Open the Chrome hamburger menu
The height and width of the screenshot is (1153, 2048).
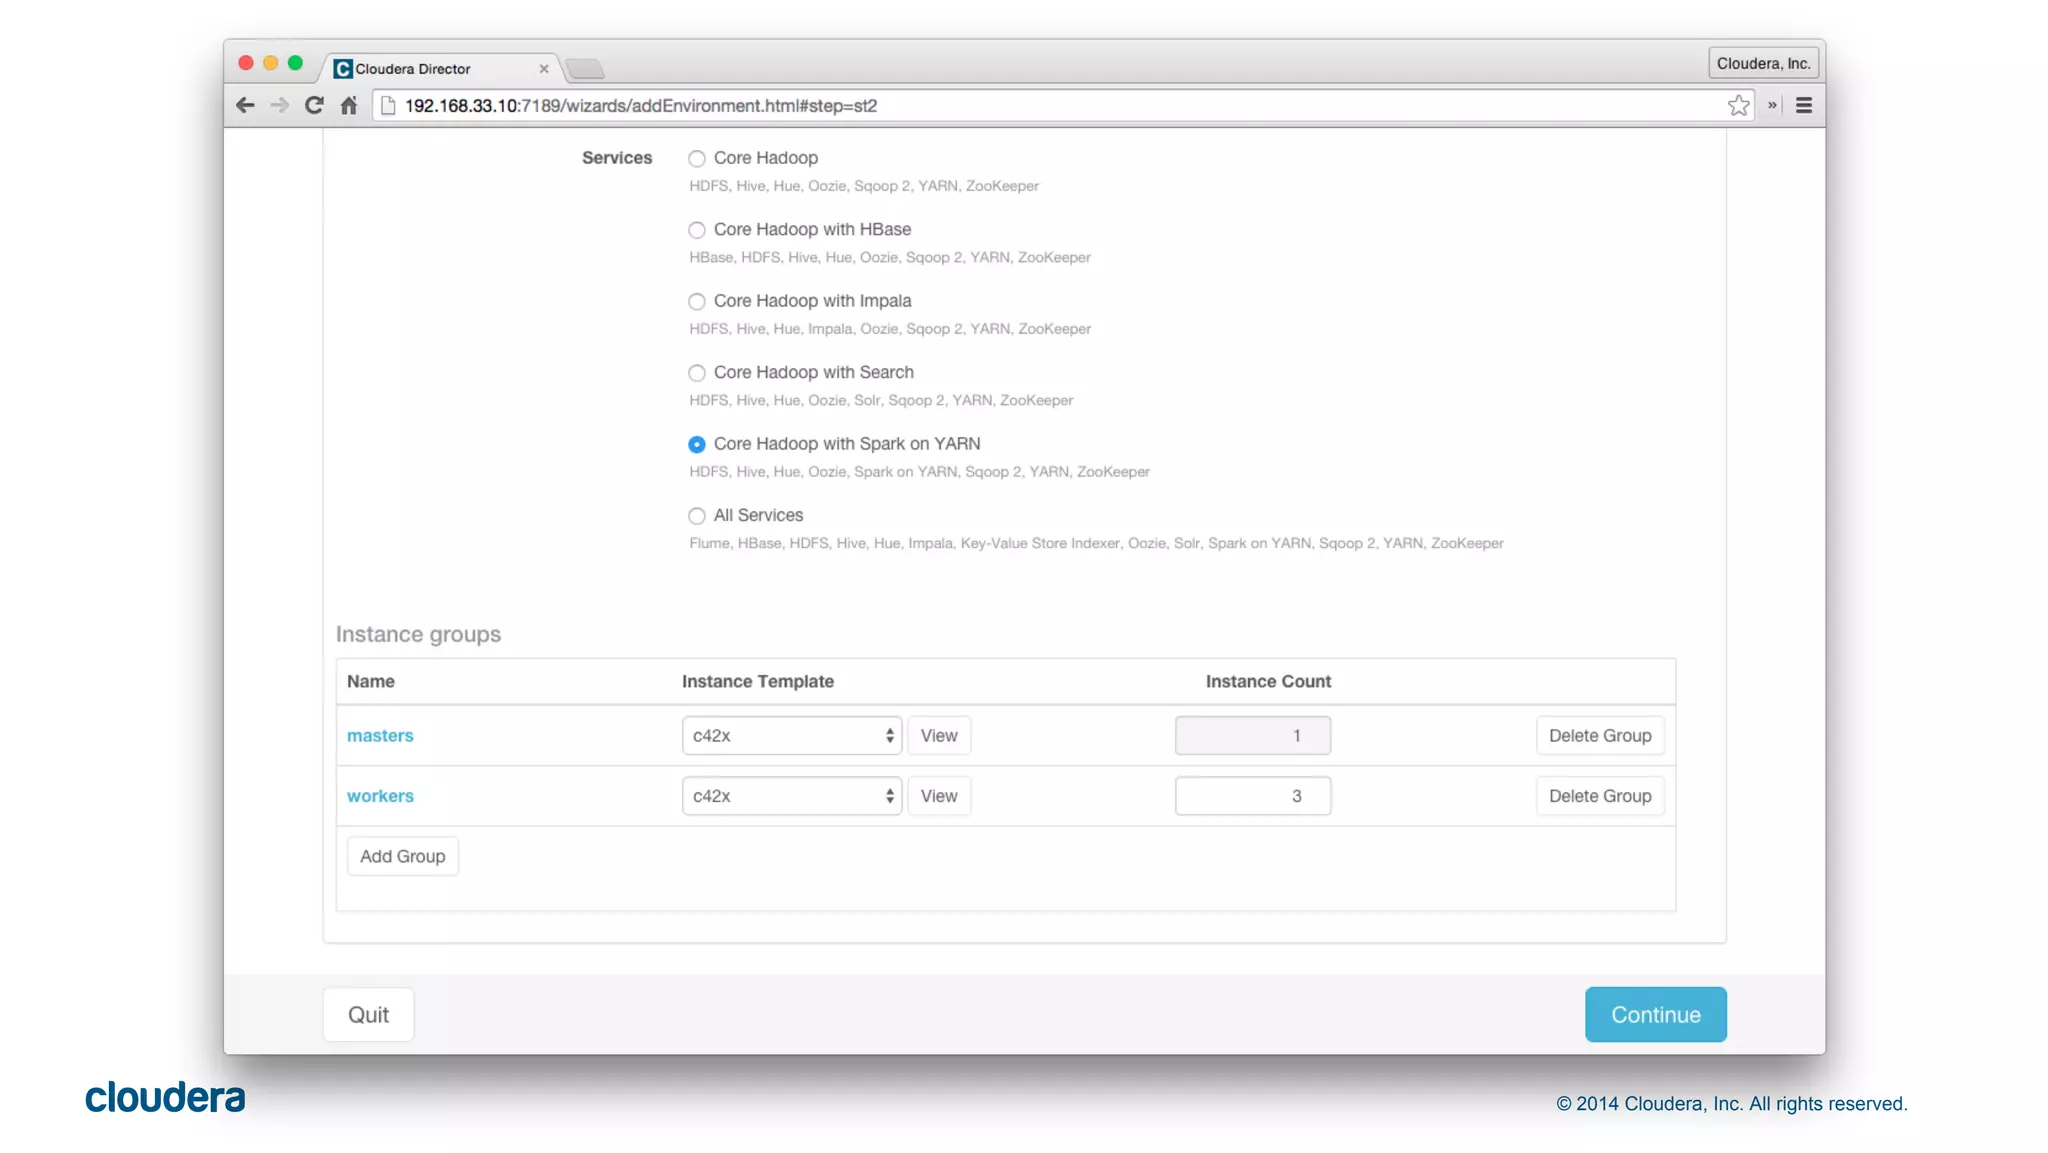[1804, 105]
